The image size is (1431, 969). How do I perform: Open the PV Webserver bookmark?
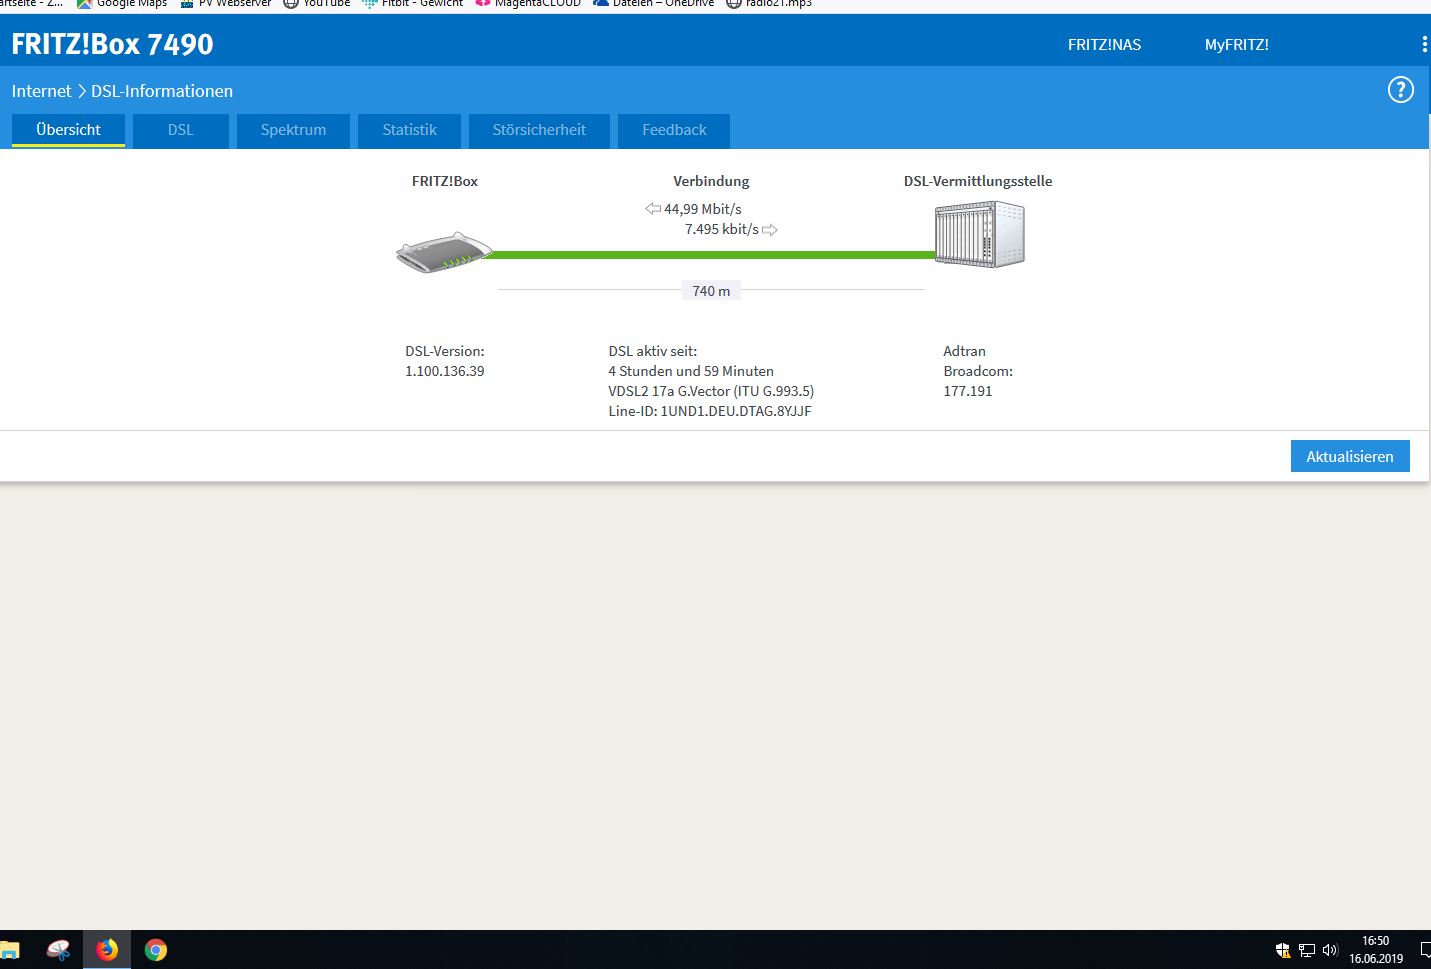(226, 4)
